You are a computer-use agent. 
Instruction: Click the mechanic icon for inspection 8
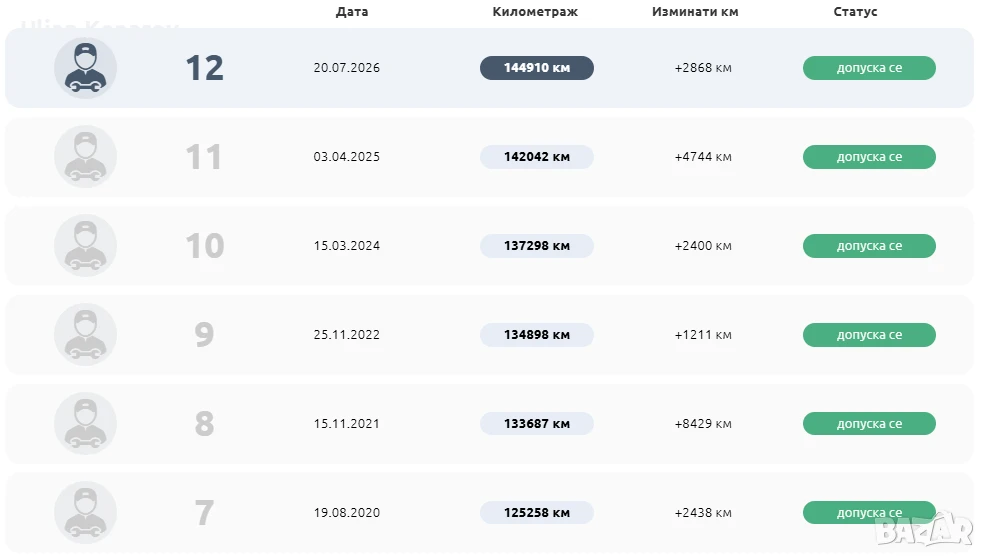(x=85, y=424)
